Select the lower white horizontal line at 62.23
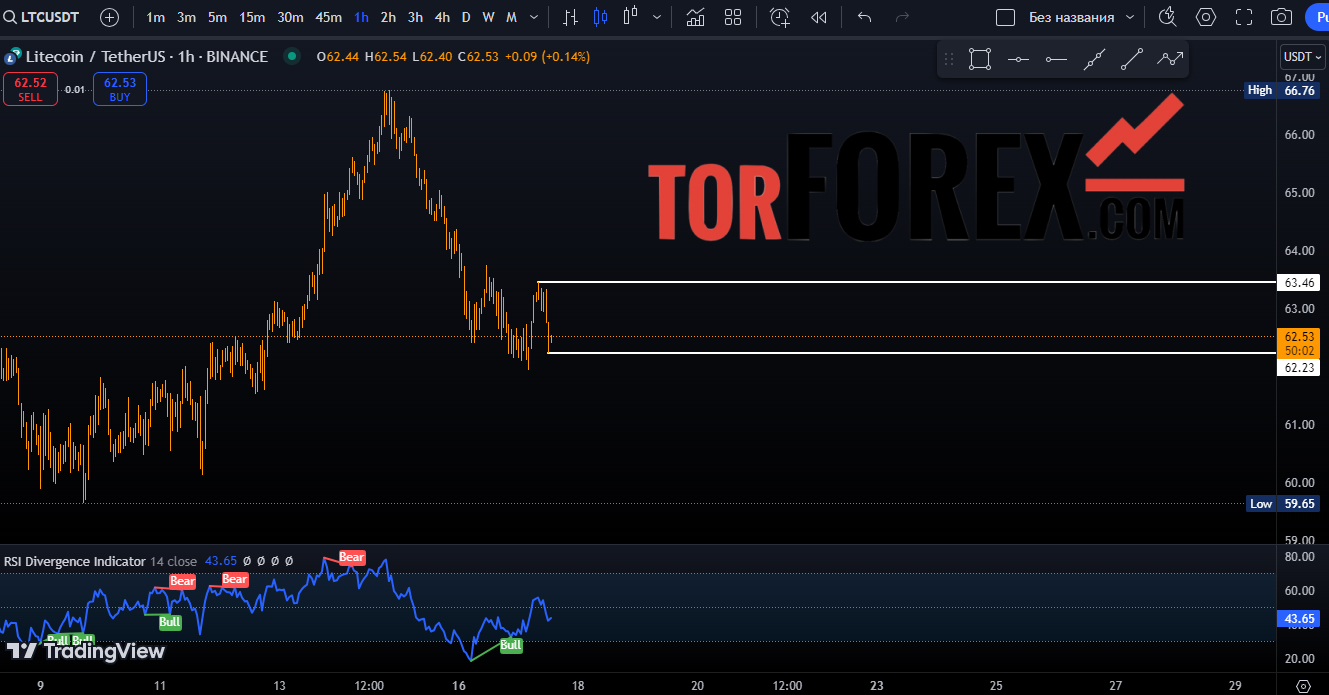Screen dimensions: 1329x695 click(912, 352)
